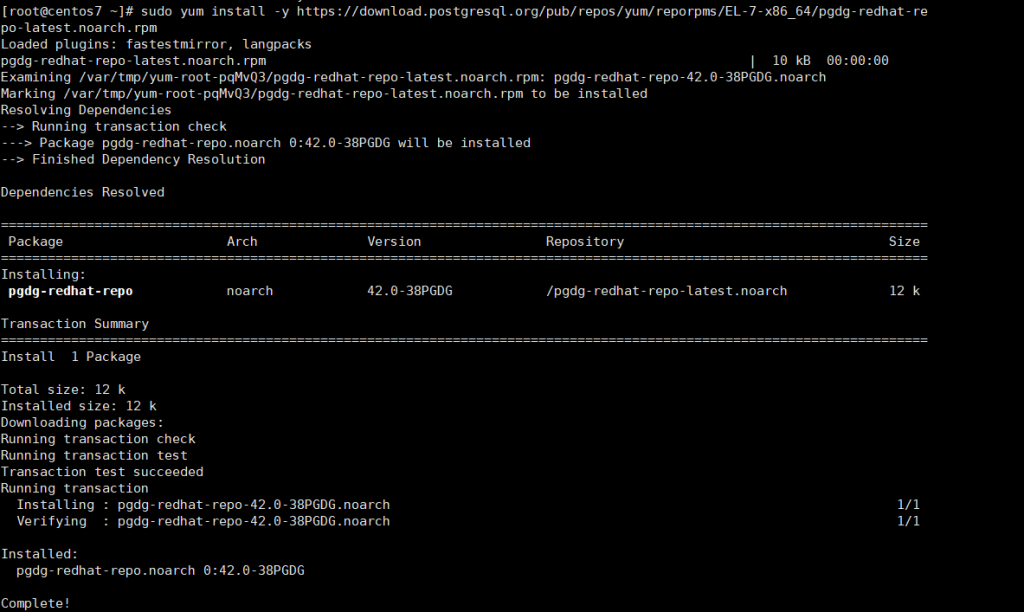Click 'Running transaction' line before Installing
Image resolution: width=1024 pixels, height=612 pixels.
pos(74,488)
